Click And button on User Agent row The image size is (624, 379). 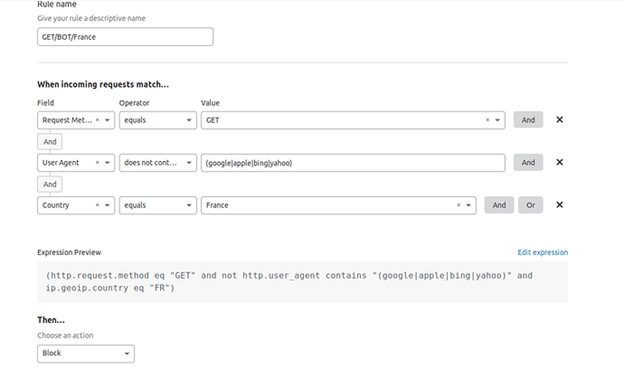(x=528, y=162)
